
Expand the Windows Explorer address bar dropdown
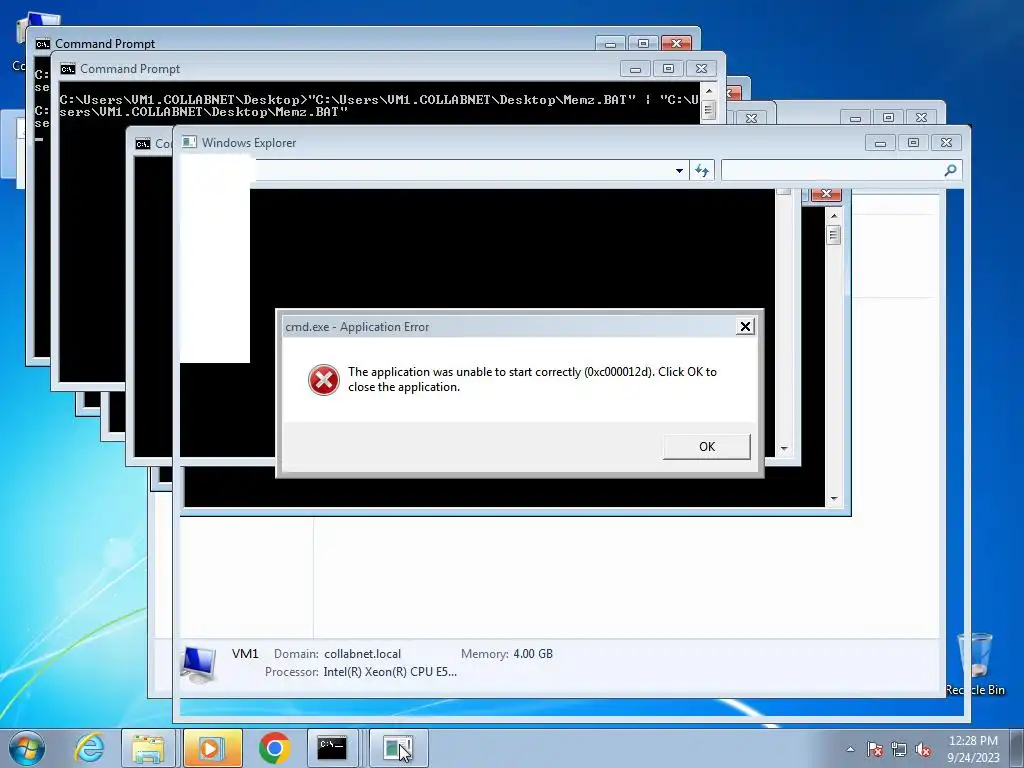click(x=679, y=170)
